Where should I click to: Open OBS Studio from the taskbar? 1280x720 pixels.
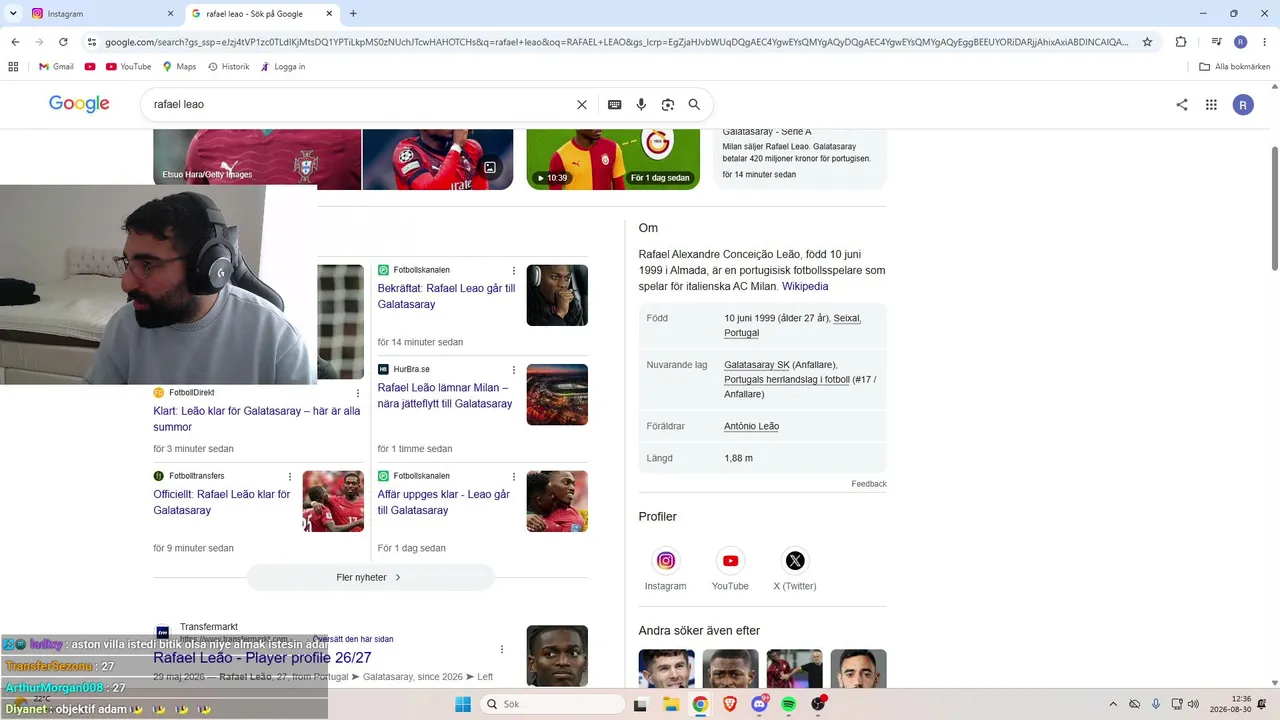pyautogui.click(x=818, y=704)
